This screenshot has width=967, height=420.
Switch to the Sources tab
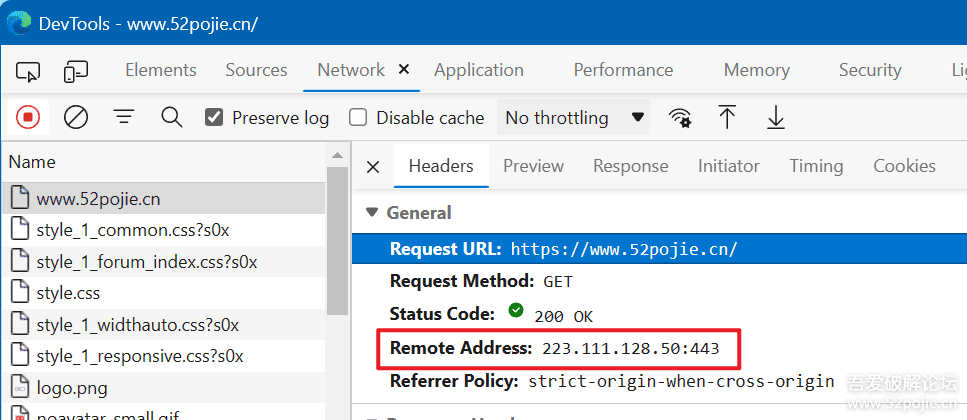pos(256,70)
